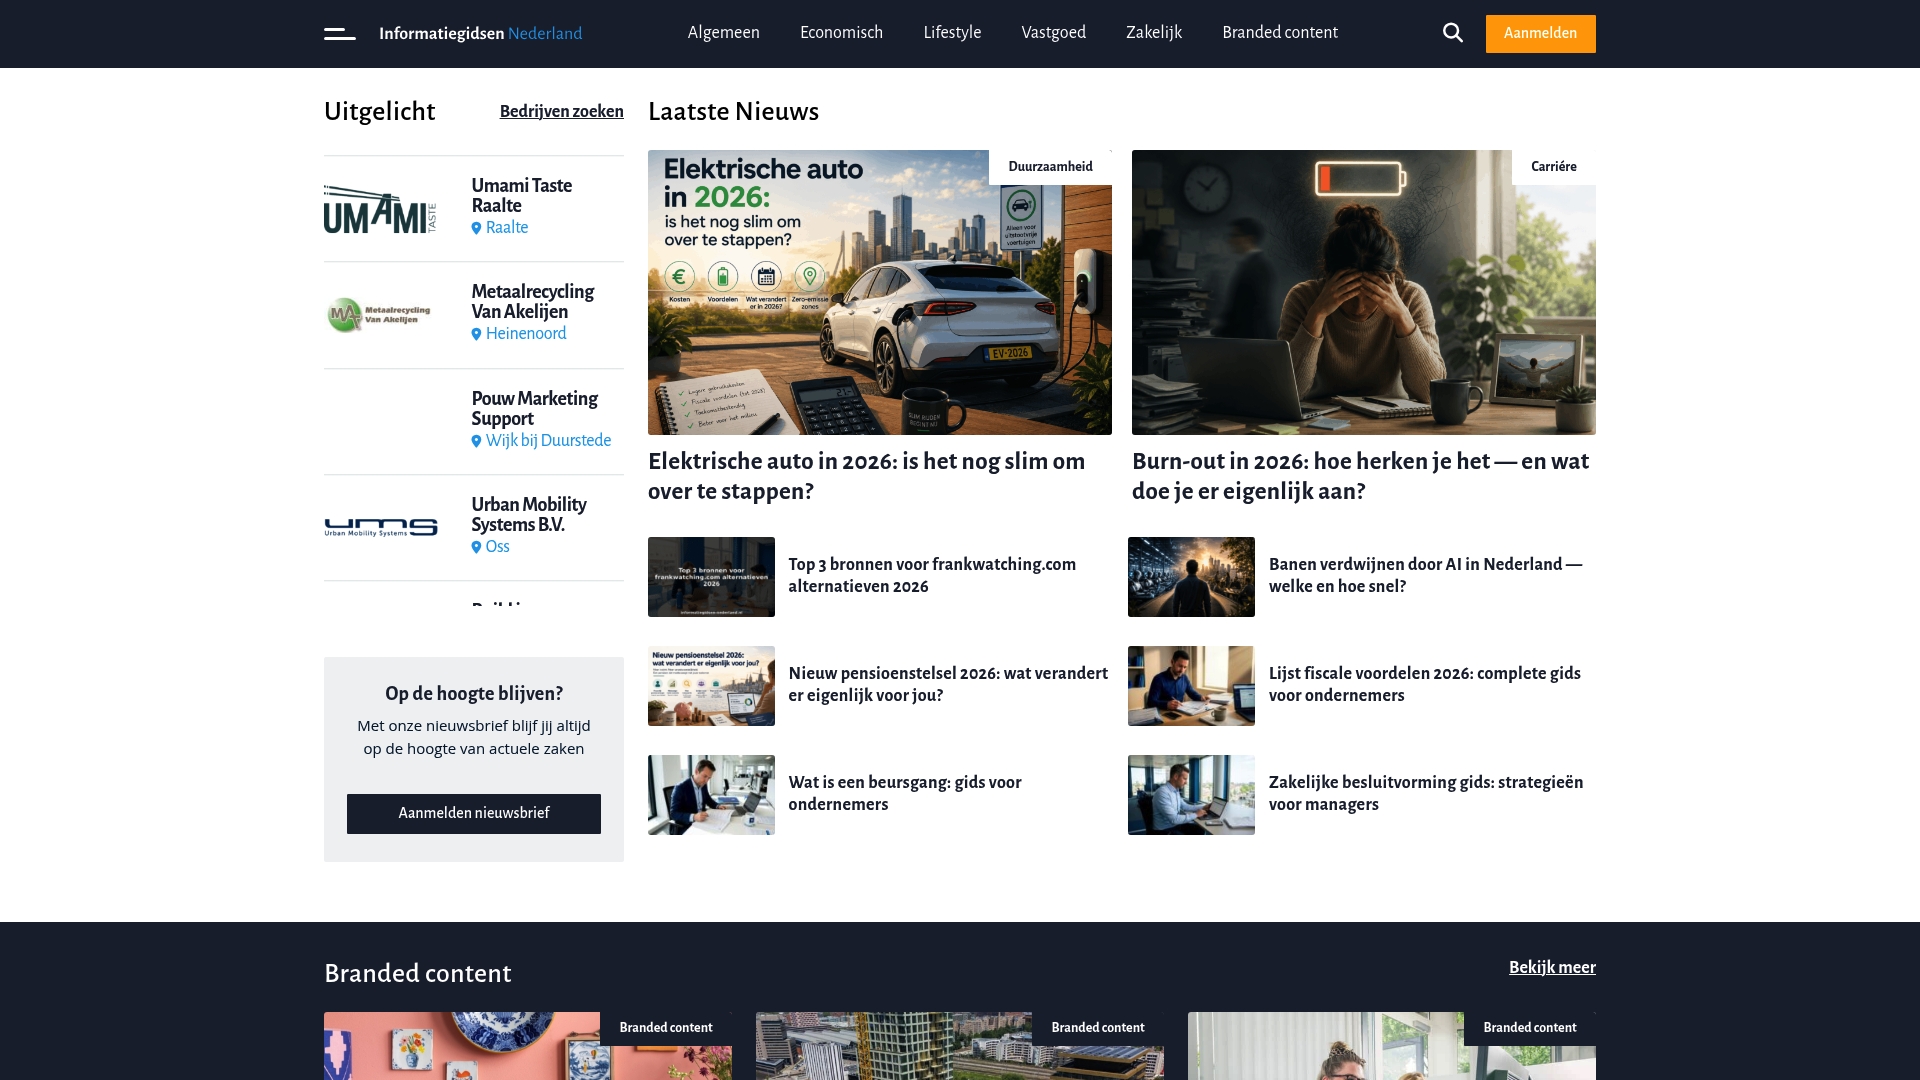This screenshot has width=1920, height=1080.
Task: Click the AI banen article thumbnail
Action: tap(1191, 577)
